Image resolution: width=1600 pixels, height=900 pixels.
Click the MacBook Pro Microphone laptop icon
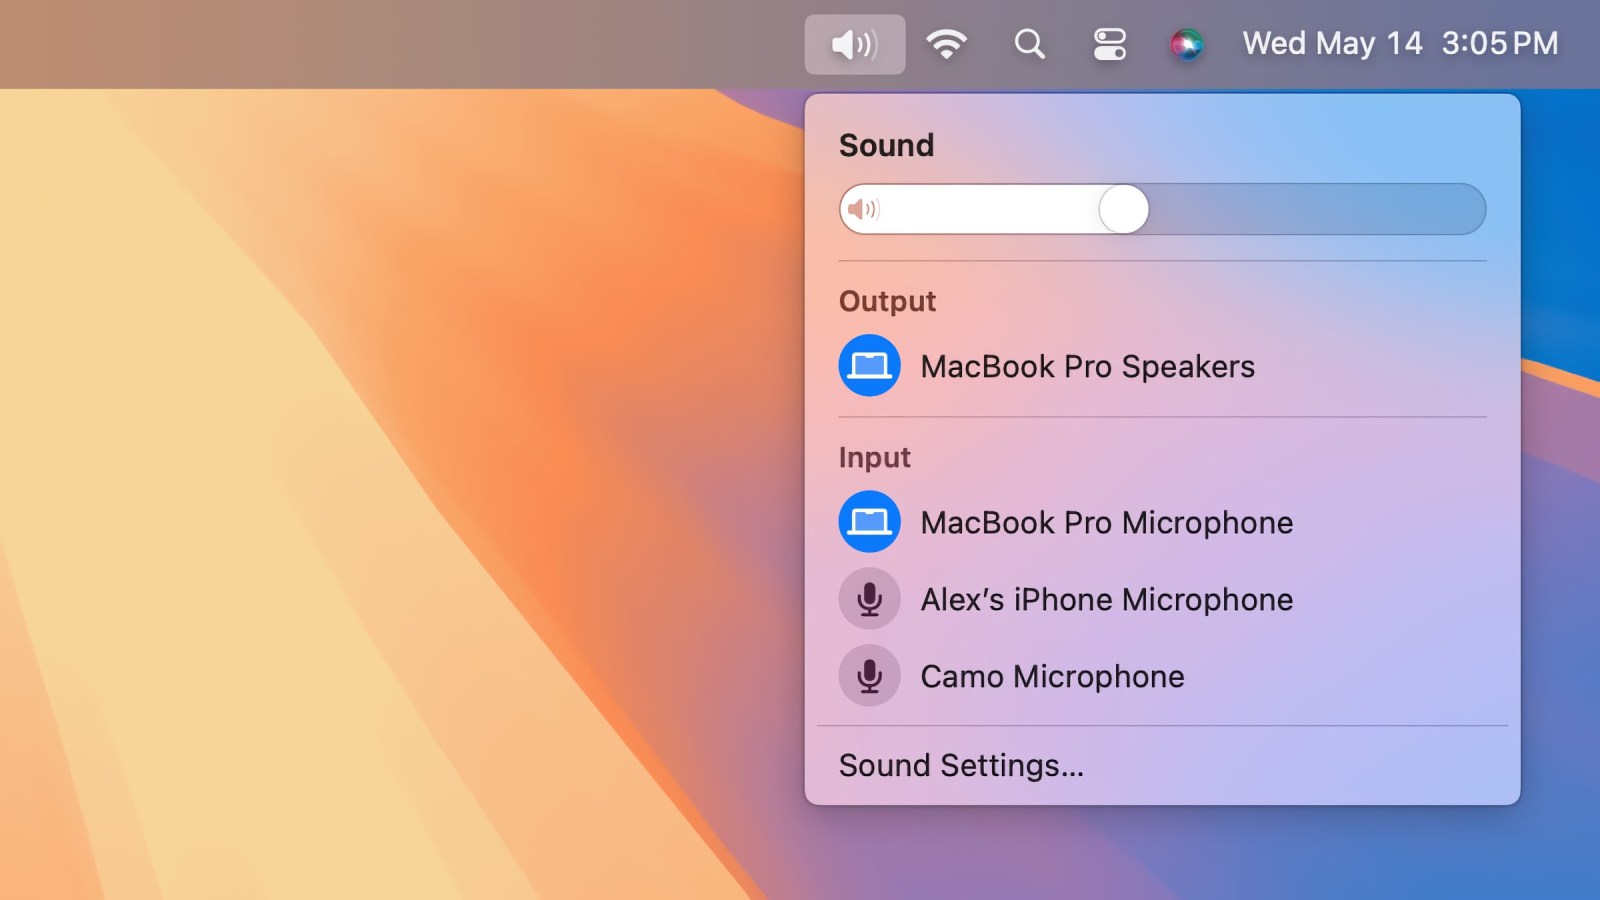tap(869, 522)
